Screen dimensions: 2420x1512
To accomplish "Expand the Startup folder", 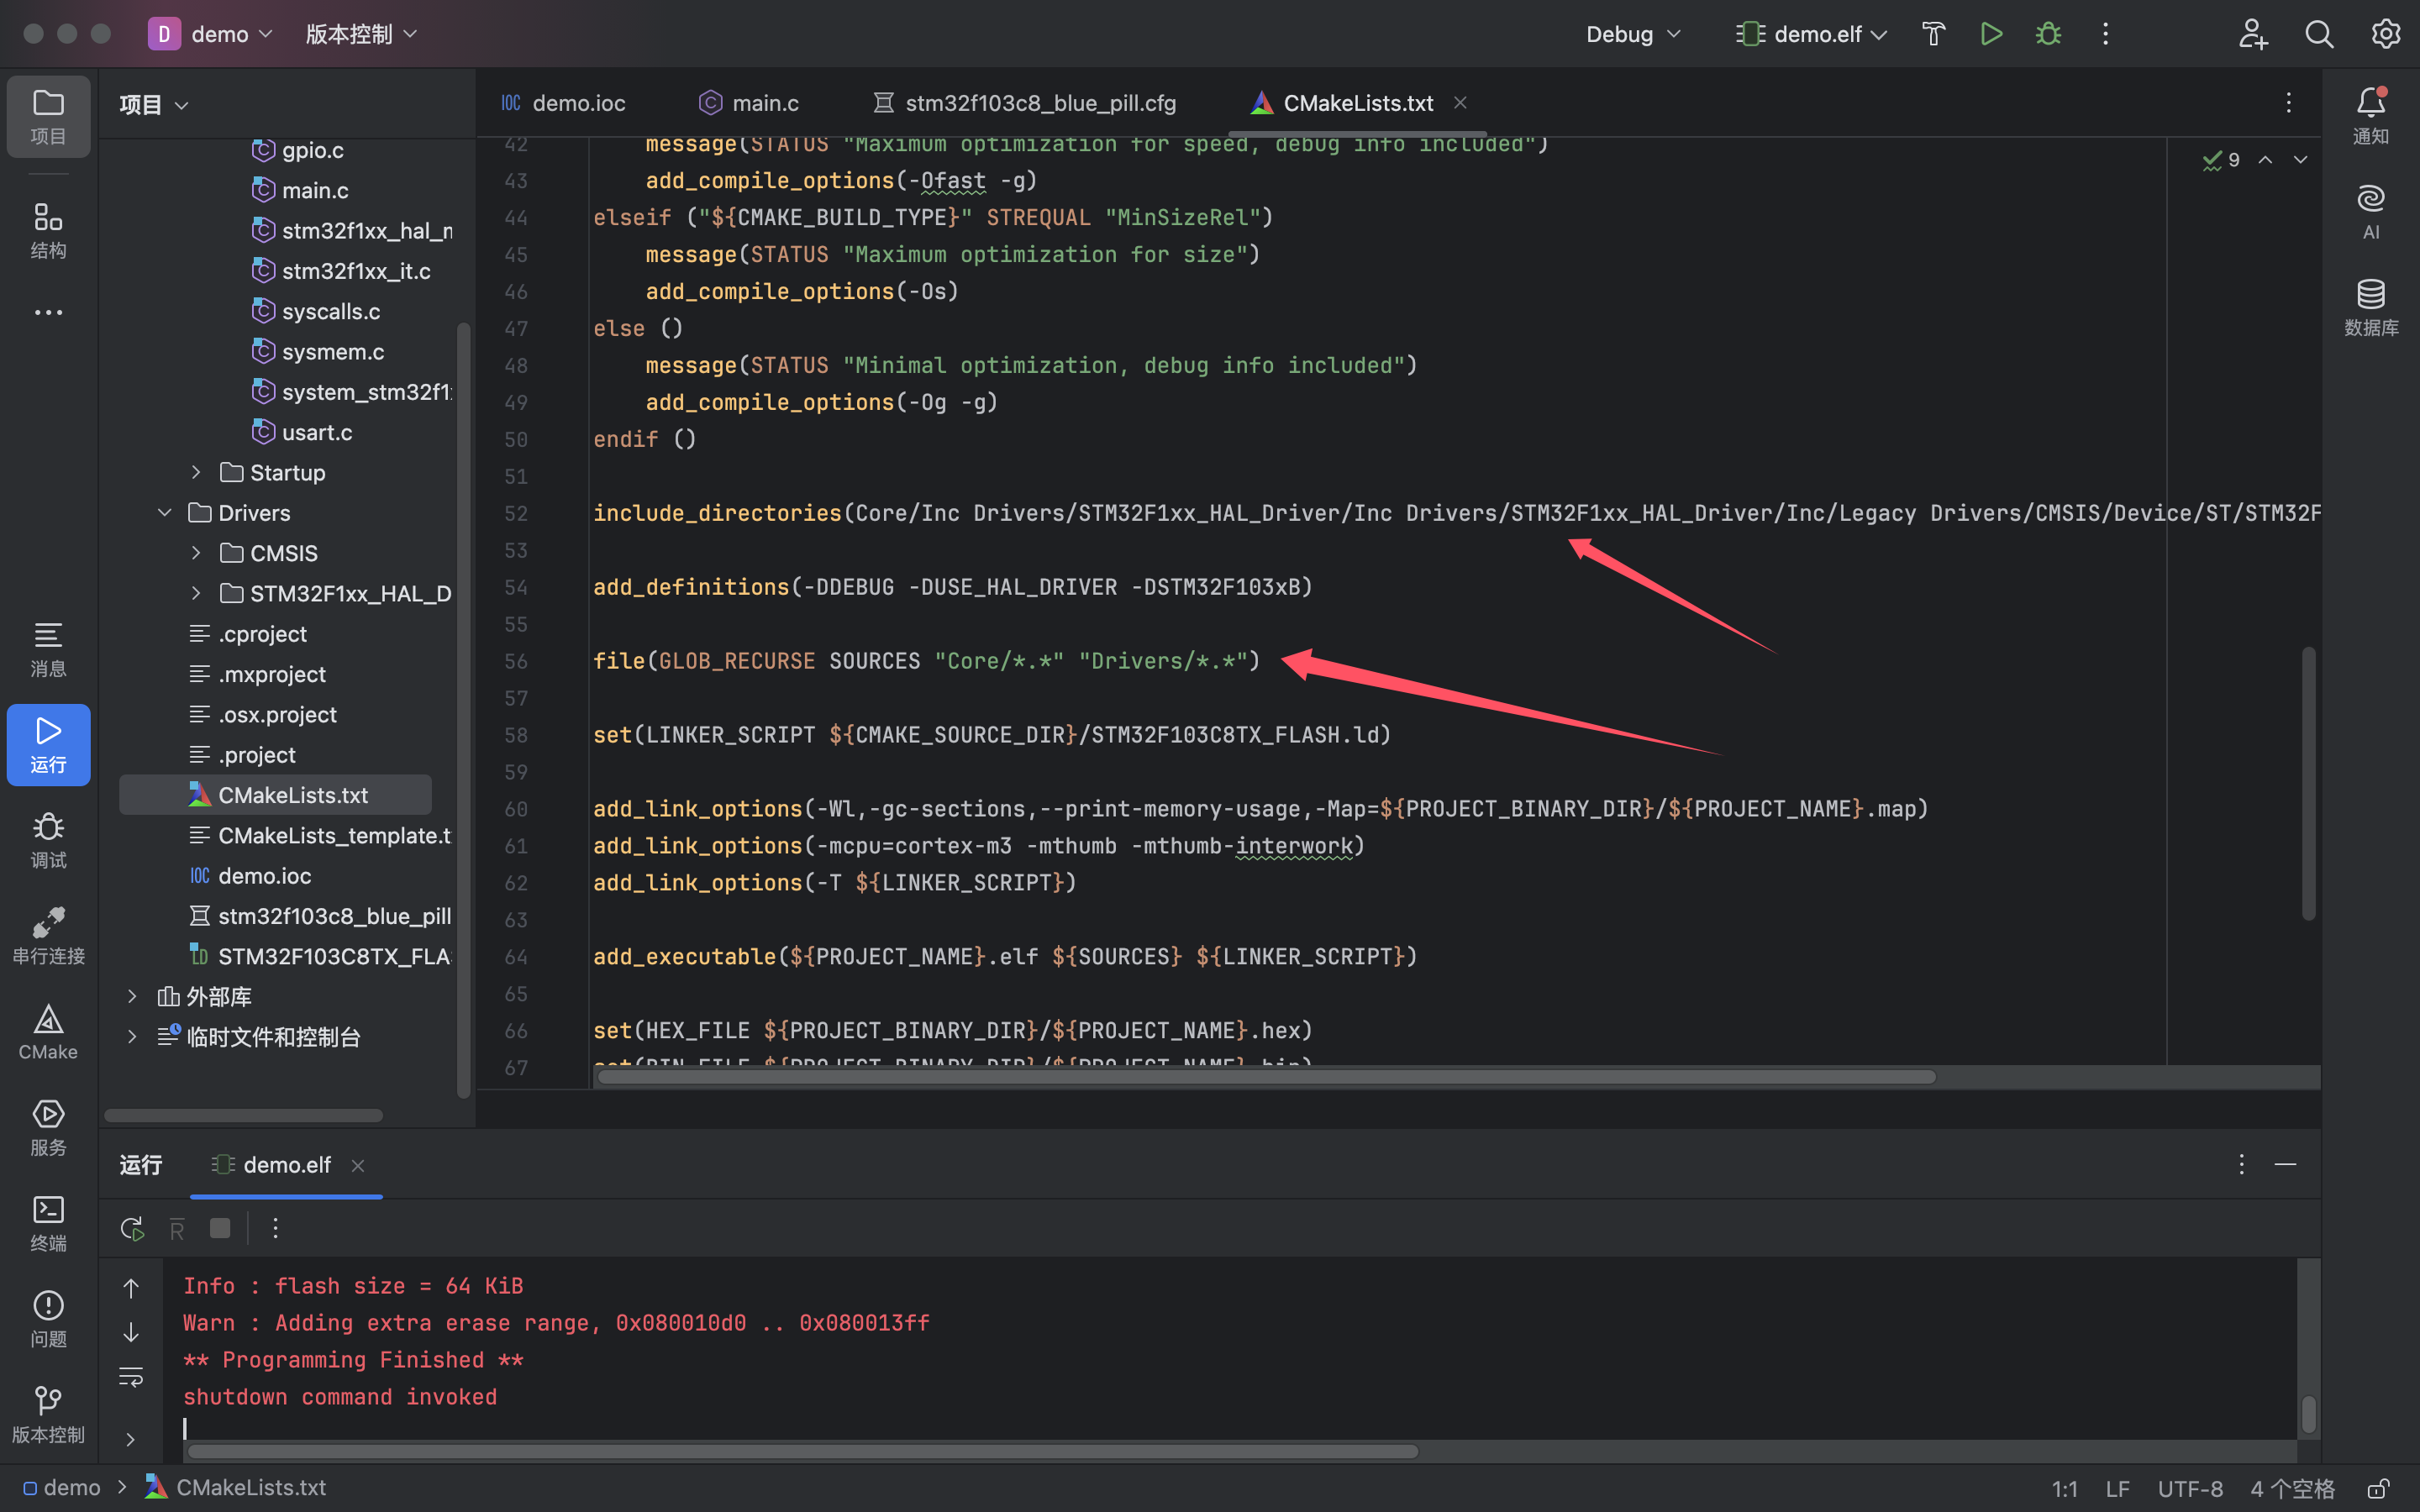I will click(x=196, y=472).
